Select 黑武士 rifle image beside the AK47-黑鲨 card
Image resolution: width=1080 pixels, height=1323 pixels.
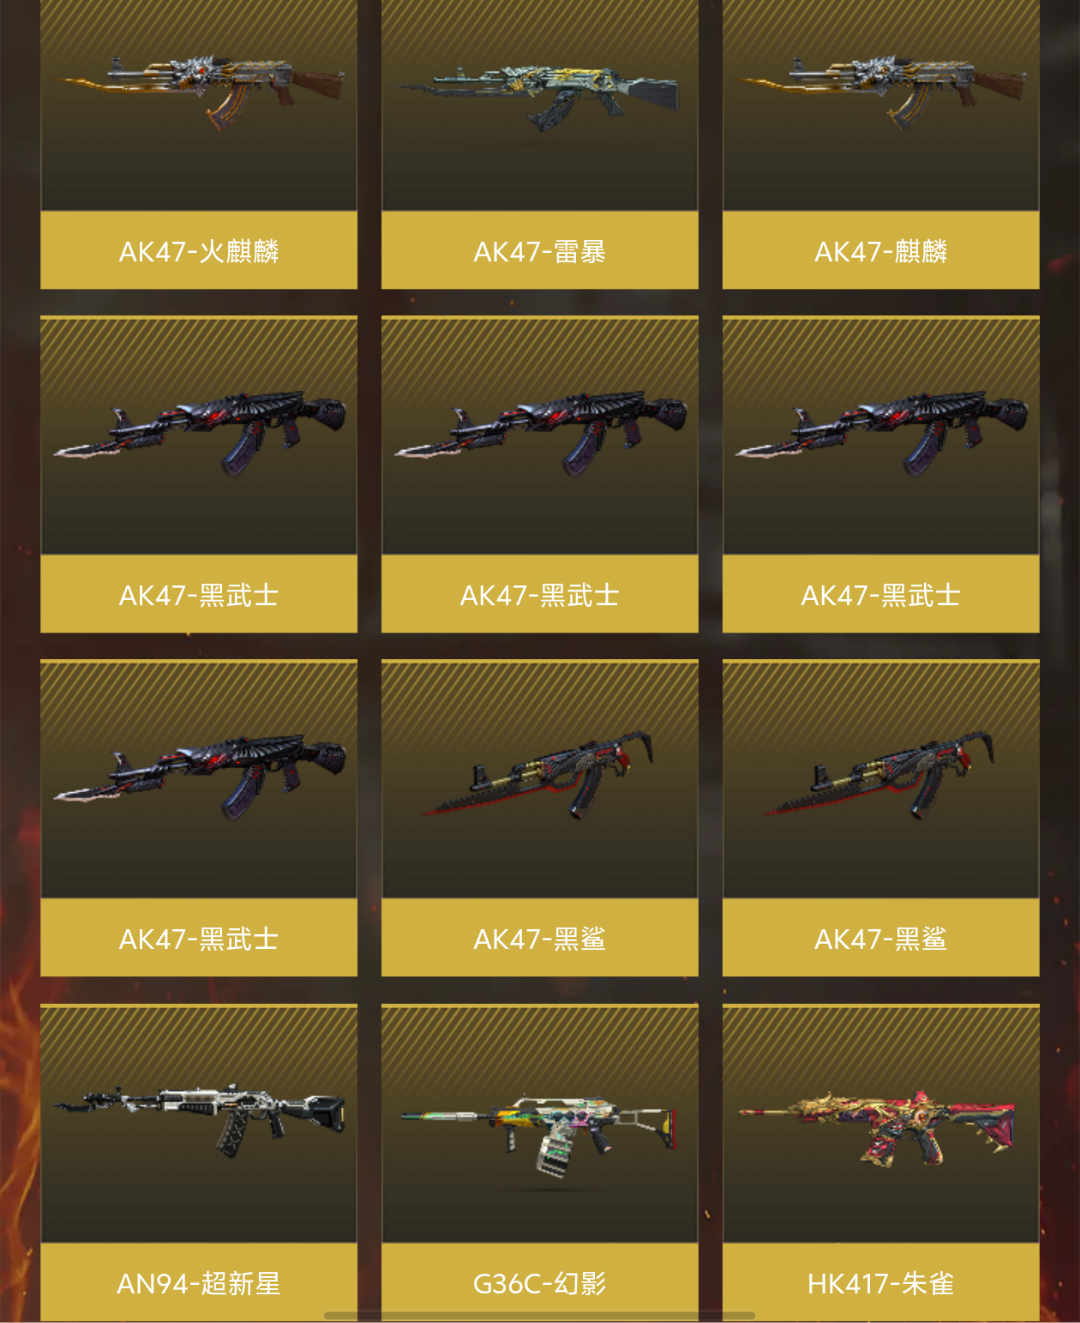pyautogui.click(x=199, y=777)
